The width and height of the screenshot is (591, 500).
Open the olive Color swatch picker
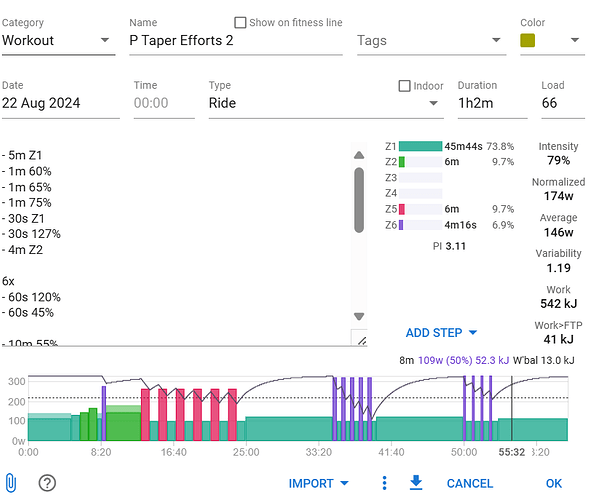click(x=527, y=40)
